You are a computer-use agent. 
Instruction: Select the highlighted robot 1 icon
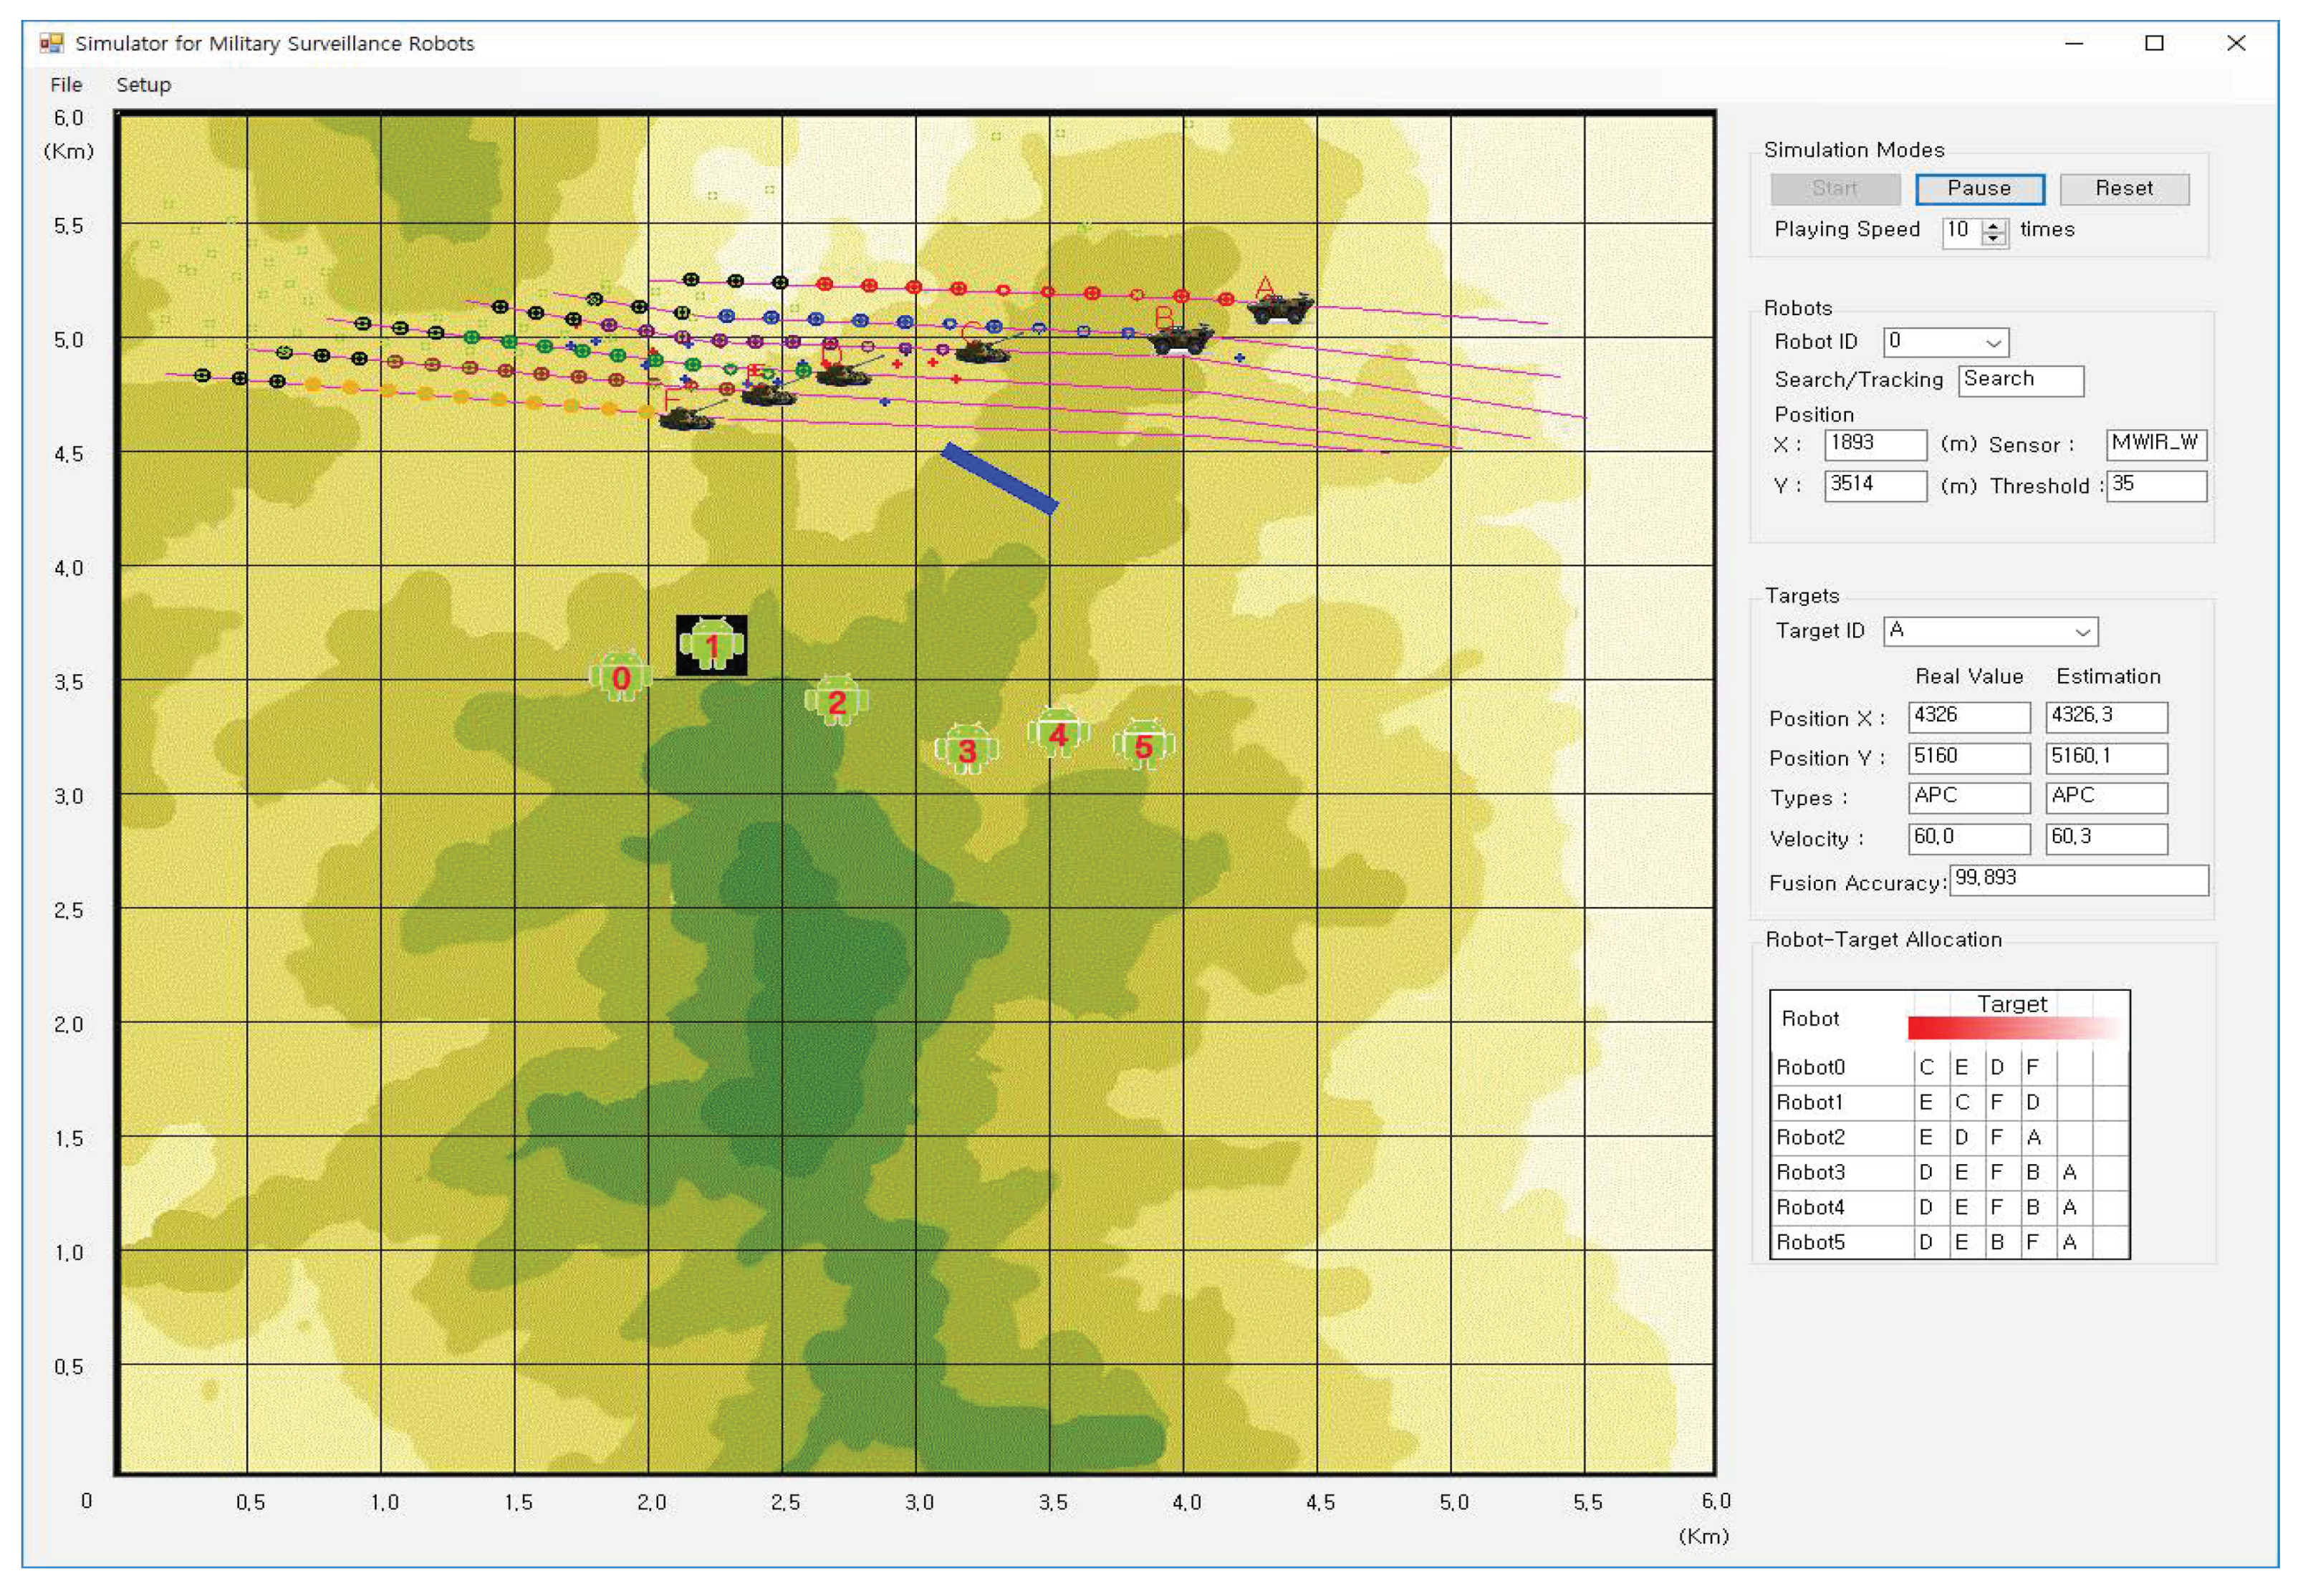click(x=711, y=645)
